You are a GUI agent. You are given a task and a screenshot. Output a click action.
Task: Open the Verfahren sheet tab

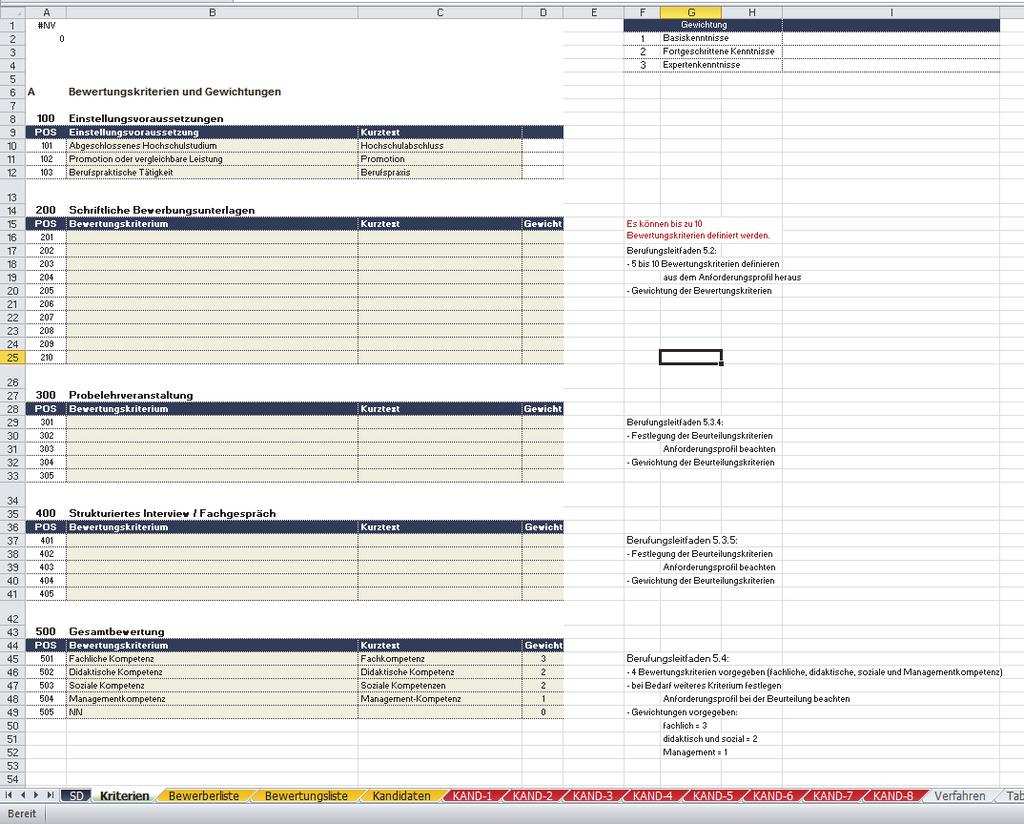point(959,796)
